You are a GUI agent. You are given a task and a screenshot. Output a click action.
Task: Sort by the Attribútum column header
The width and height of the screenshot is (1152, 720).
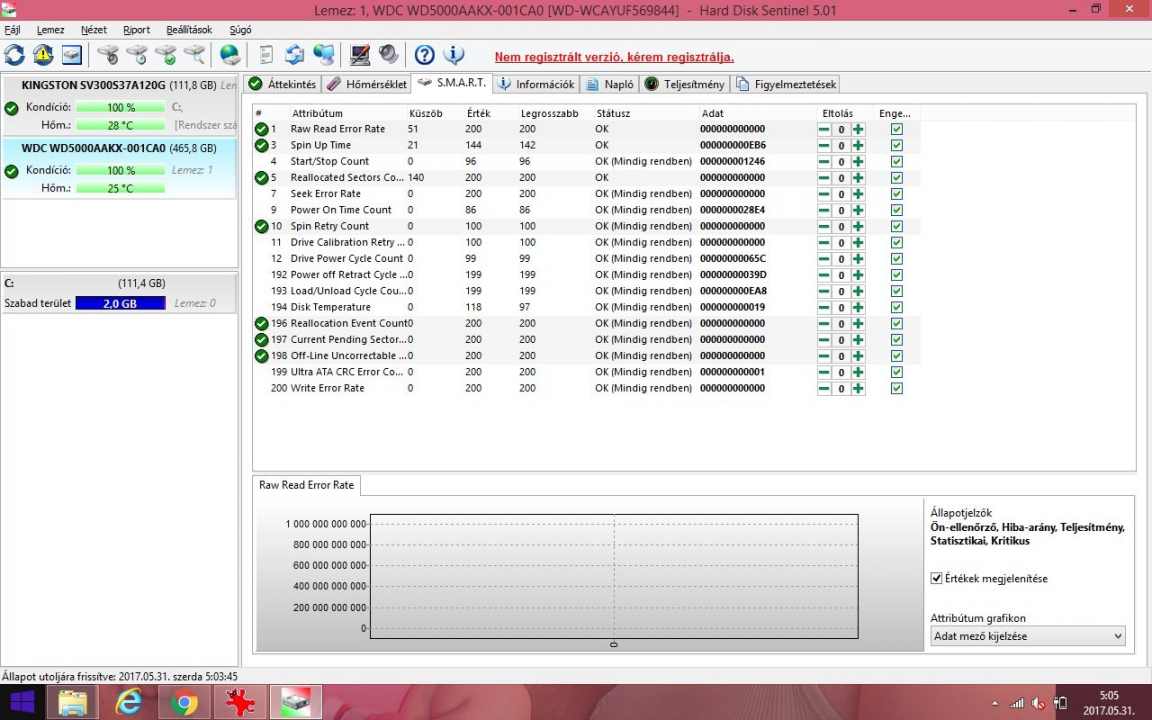tap(317, 113)
